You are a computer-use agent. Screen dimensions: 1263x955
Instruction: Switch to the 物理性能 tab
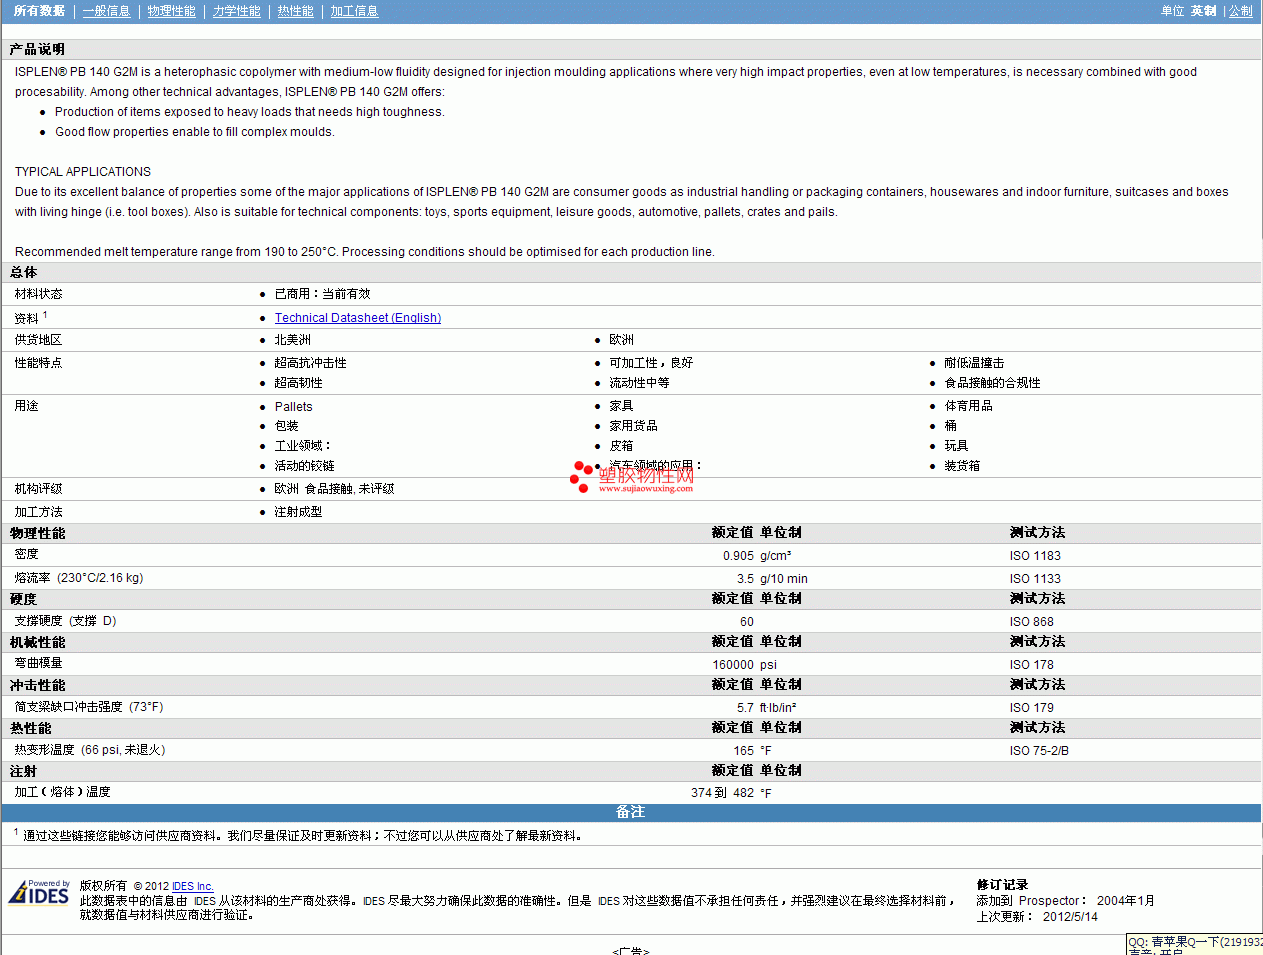click(171, 11)
